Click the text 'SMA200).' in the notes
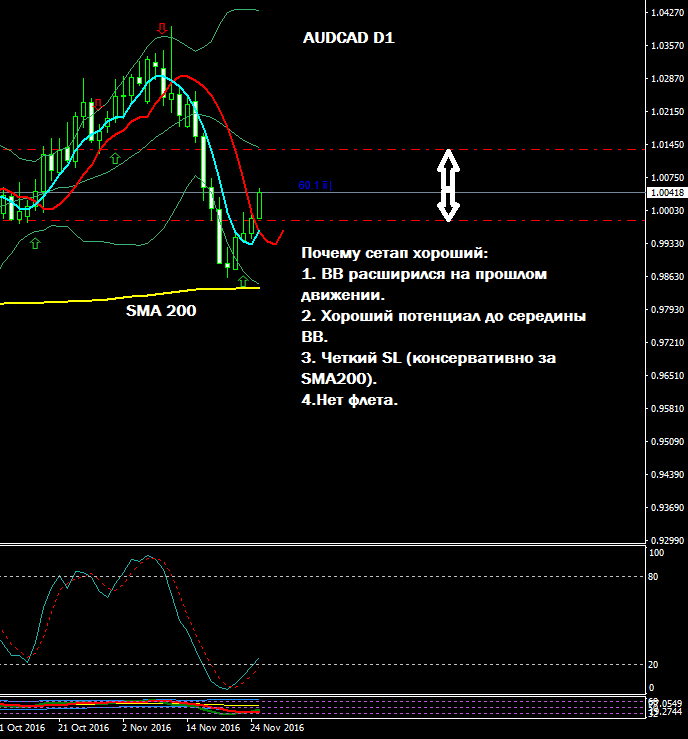This screenshot has width=688, height=739. click(339, 378)
